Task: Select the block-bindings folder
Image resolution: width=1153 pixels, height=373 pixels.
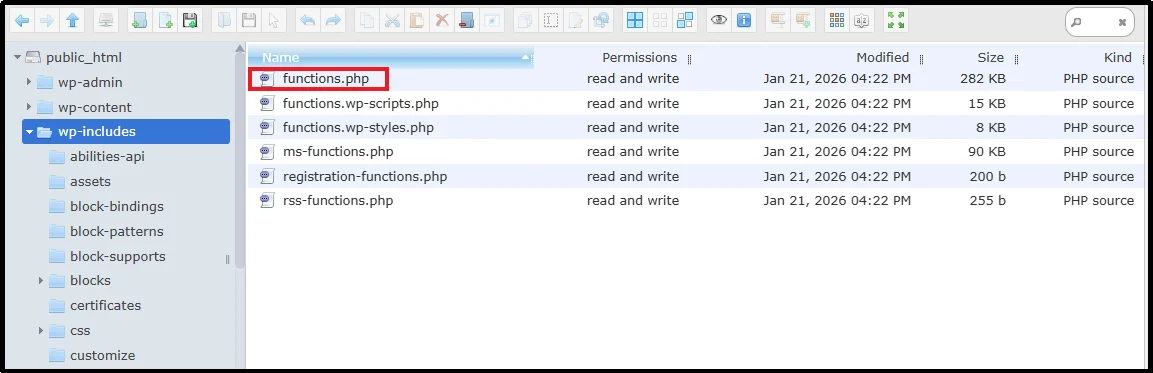Action: [x=117, y=206]
